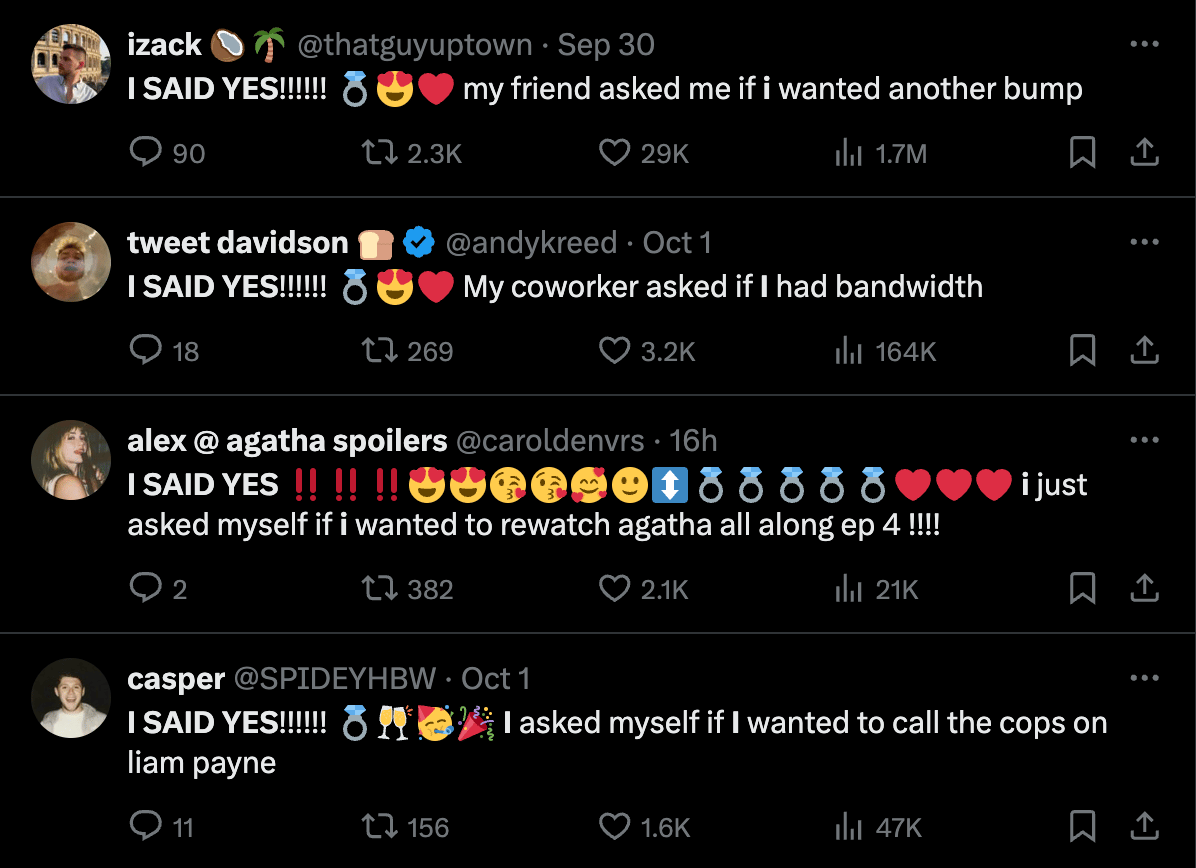Screen dimensions: 1196x868
Task: Open more options on alex's tweet
Action: pos(1144,441)
